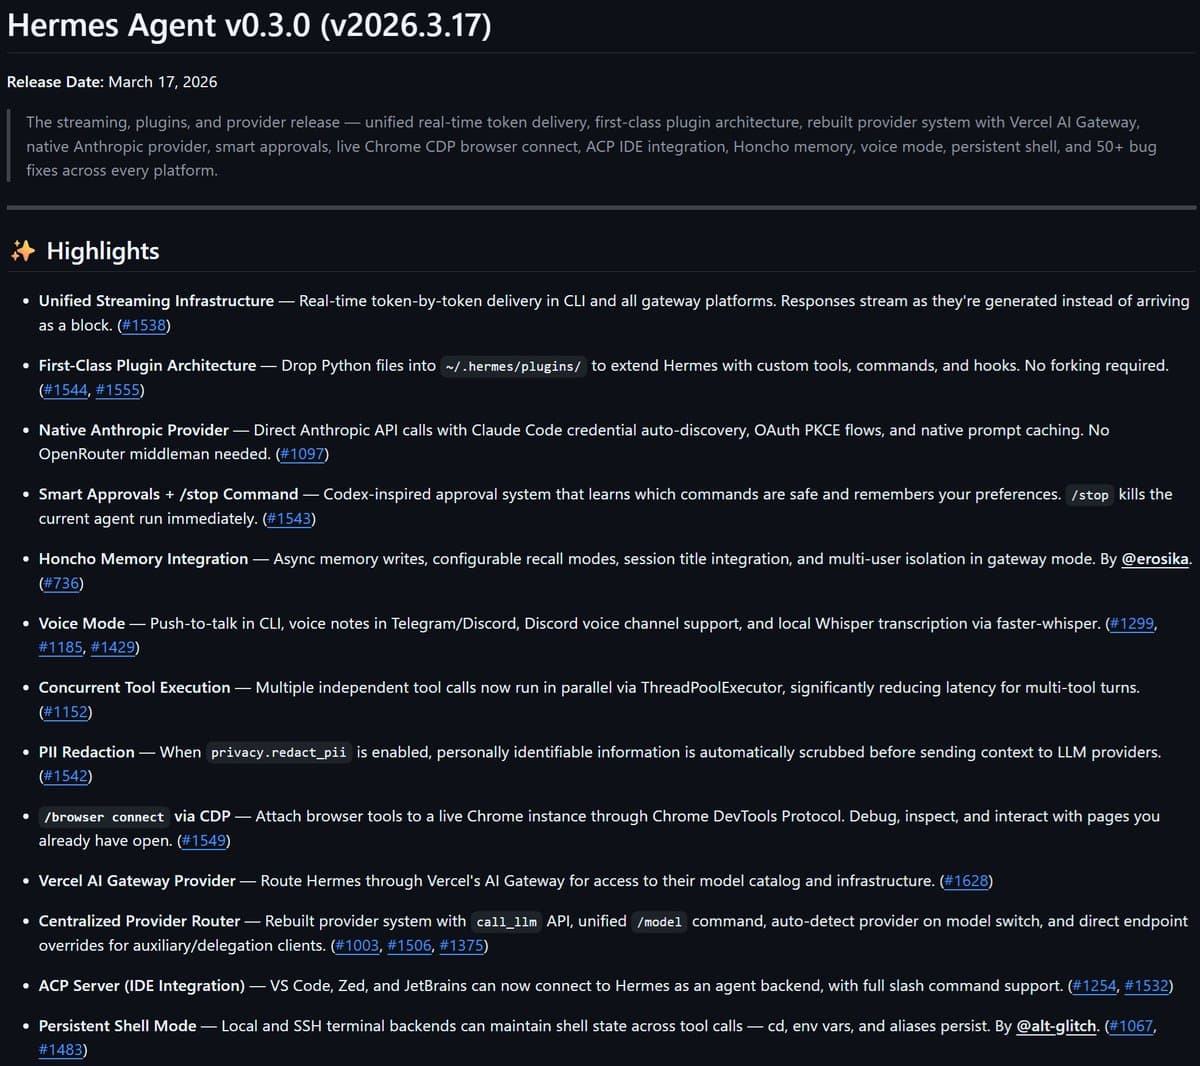This screenshot has width=1200, height=1066.
Task: Open link #1506 next to #1003
Action: [x=409, y=945]
